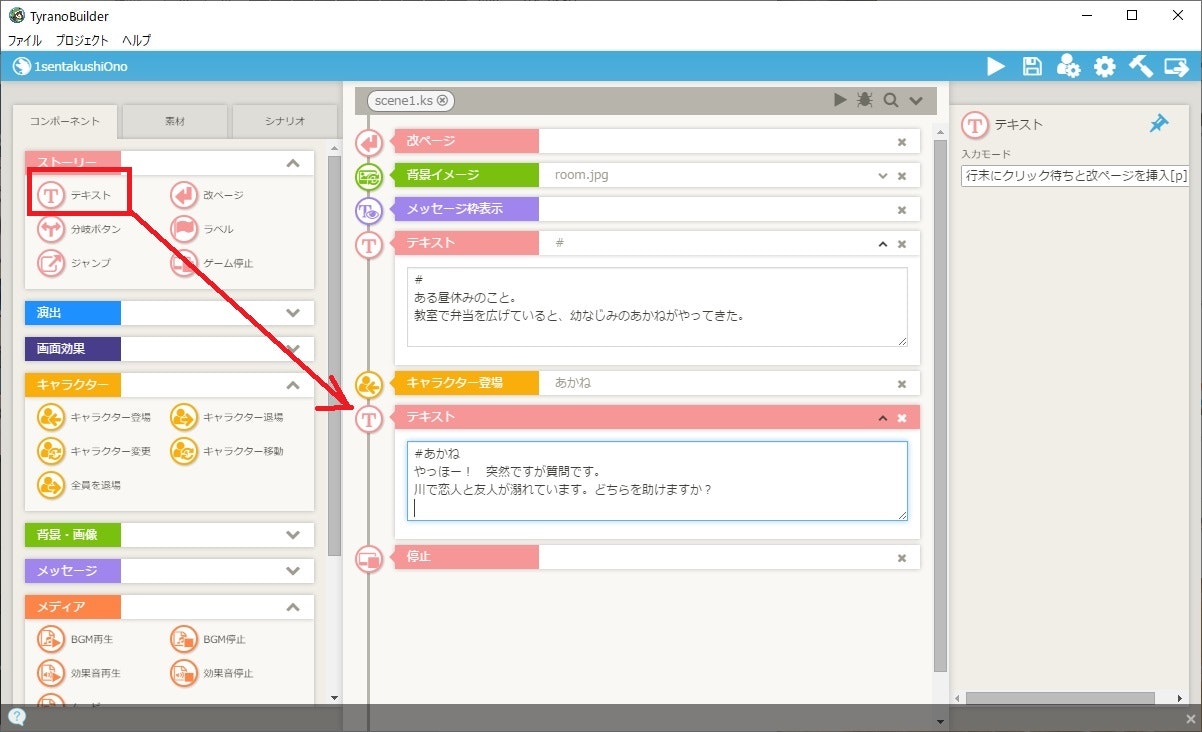Image resolution: width=1202 pixels, height=732 pixels.
Task: Collapse the first テキスト block with # header
Action: (882, 244)
